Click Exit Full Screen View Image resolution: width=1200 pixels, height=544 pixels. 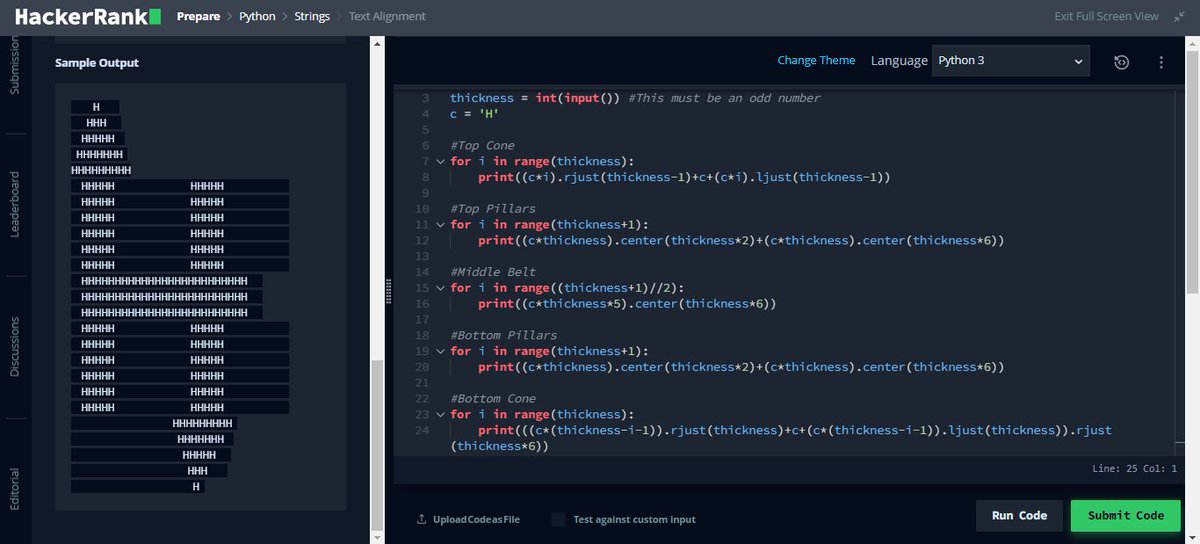coord(1107,16)
